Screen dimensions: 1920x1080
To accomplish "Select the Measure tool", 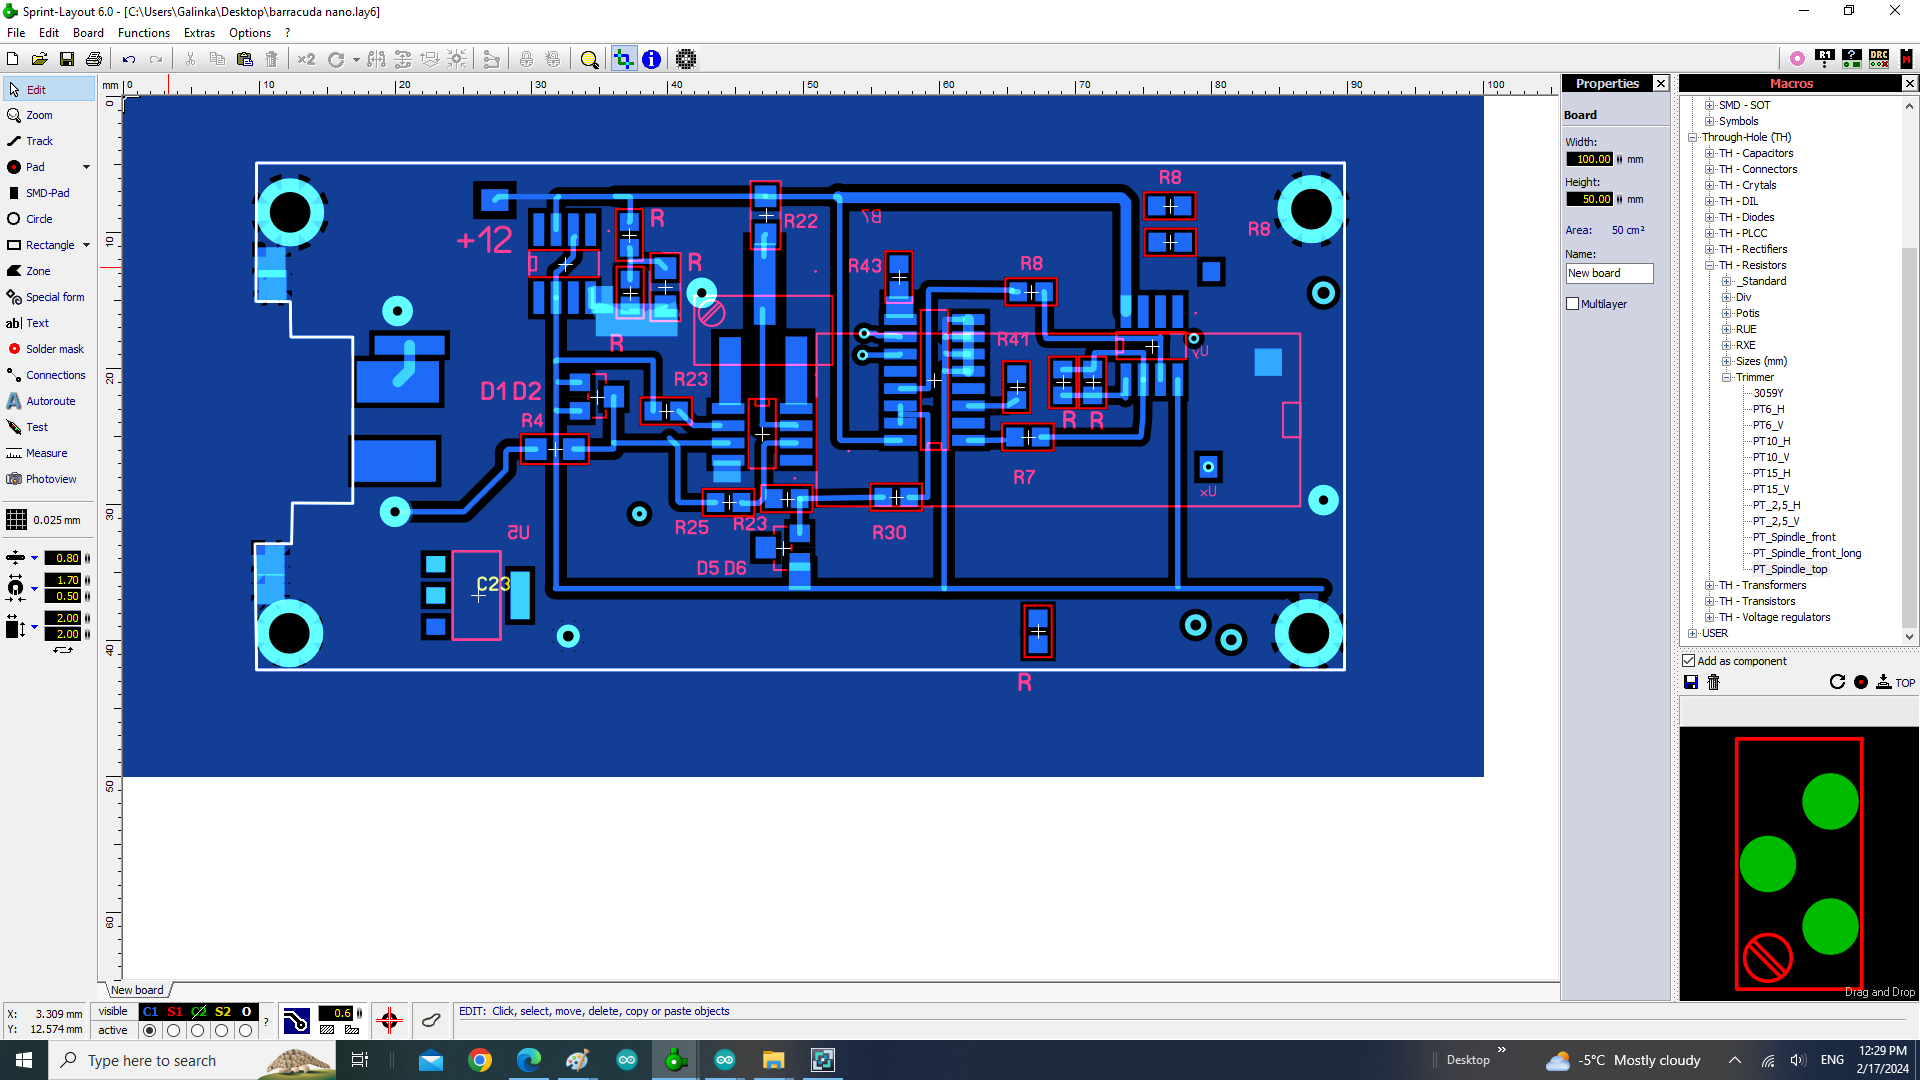I will click(46, 453).
